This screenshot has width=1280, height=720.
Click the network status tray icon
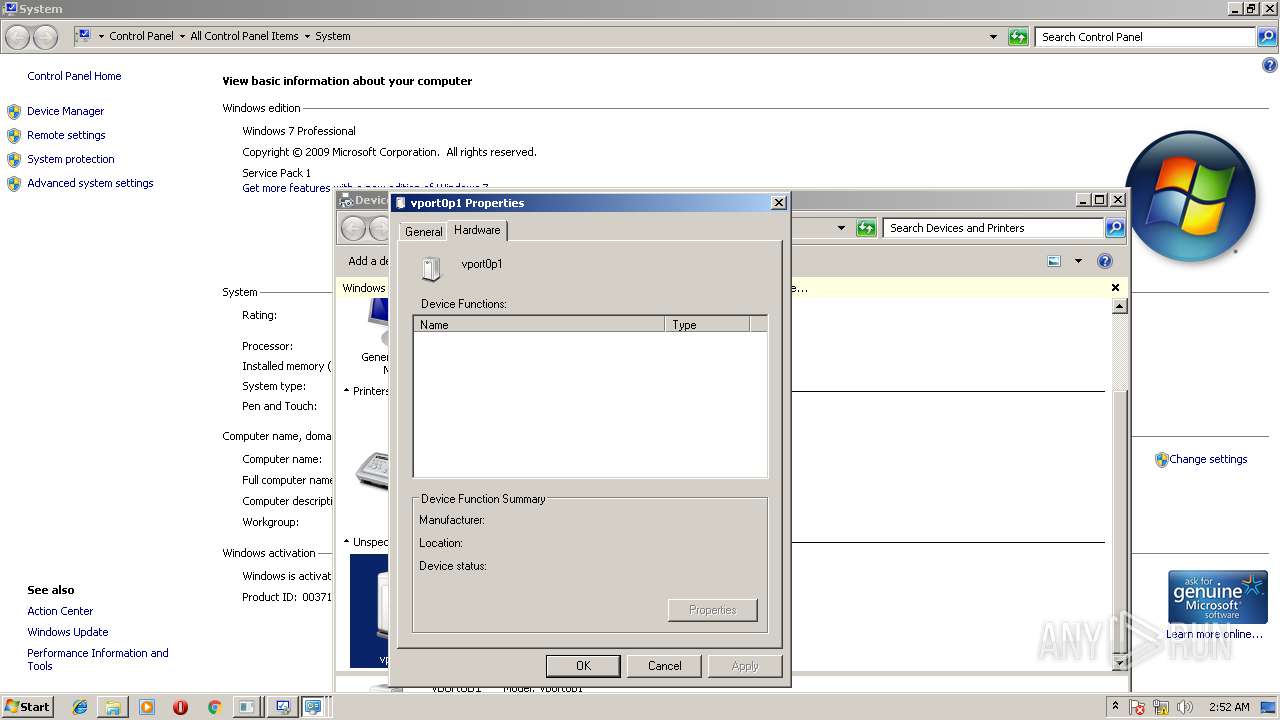(x=1161, y=707)
